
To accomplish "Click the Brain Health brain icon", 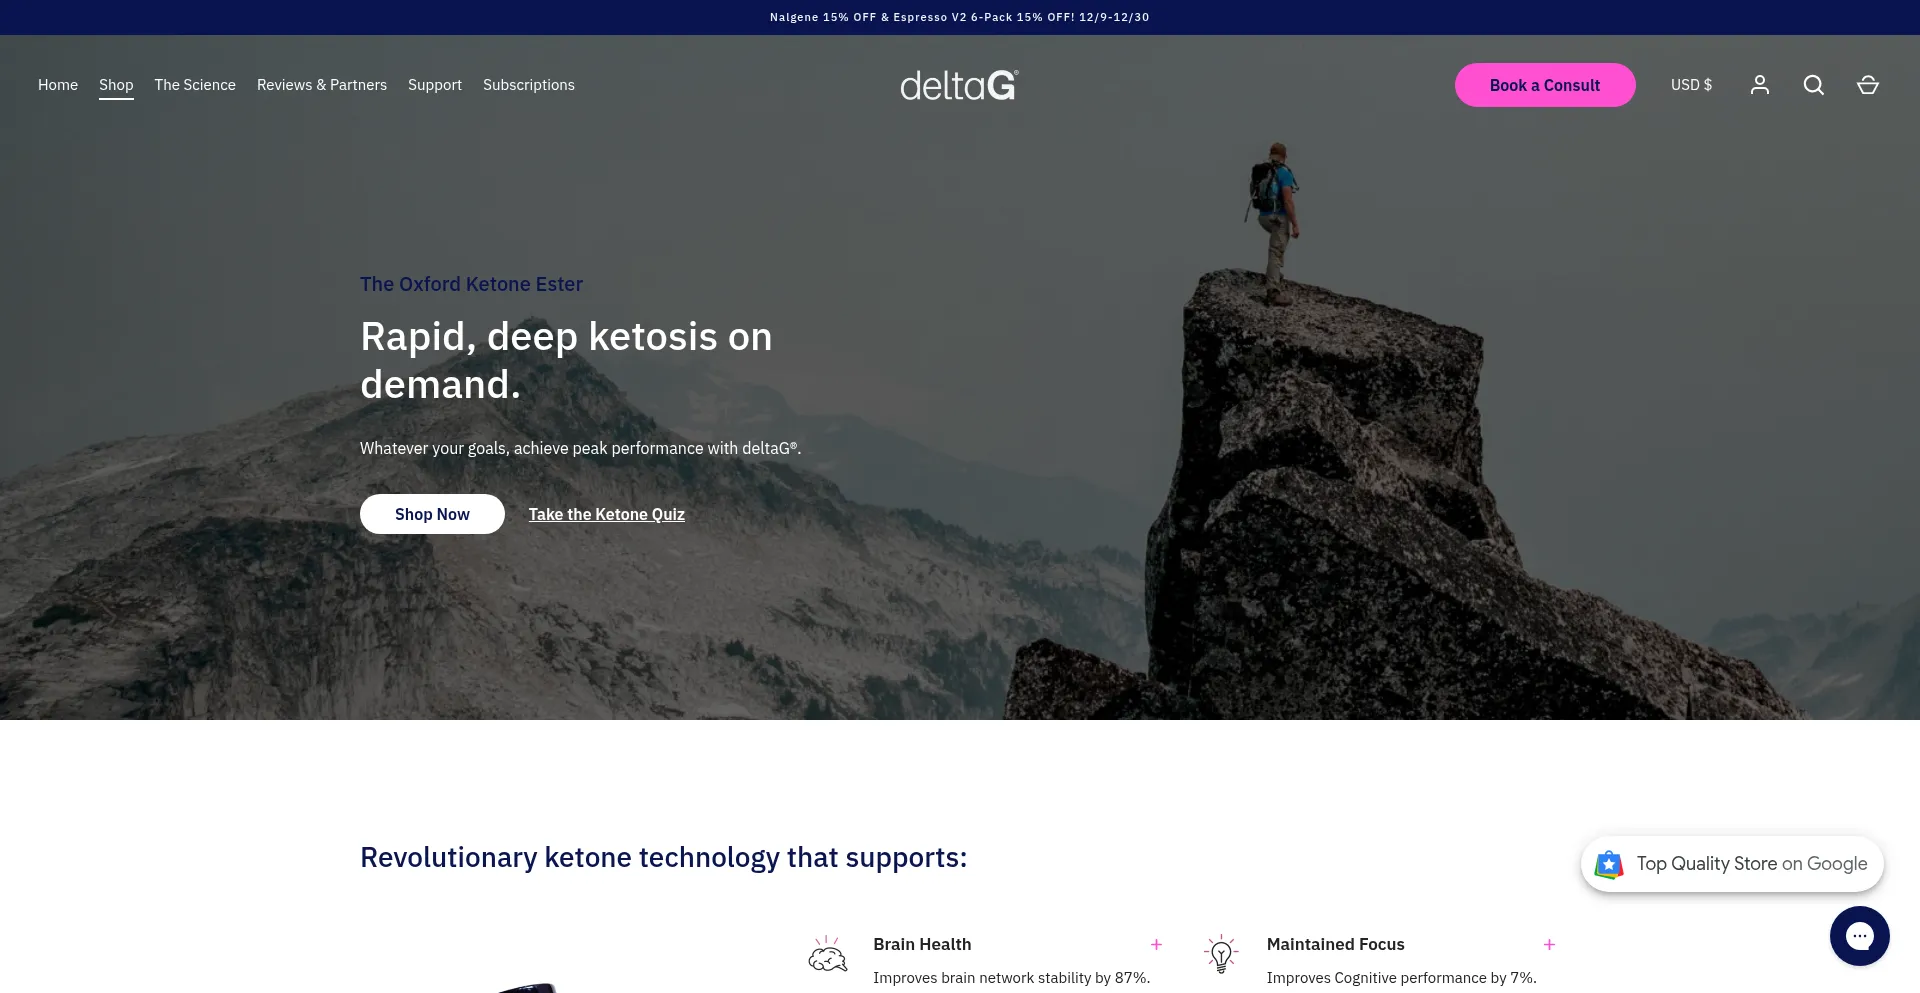I will pos(827,955).
